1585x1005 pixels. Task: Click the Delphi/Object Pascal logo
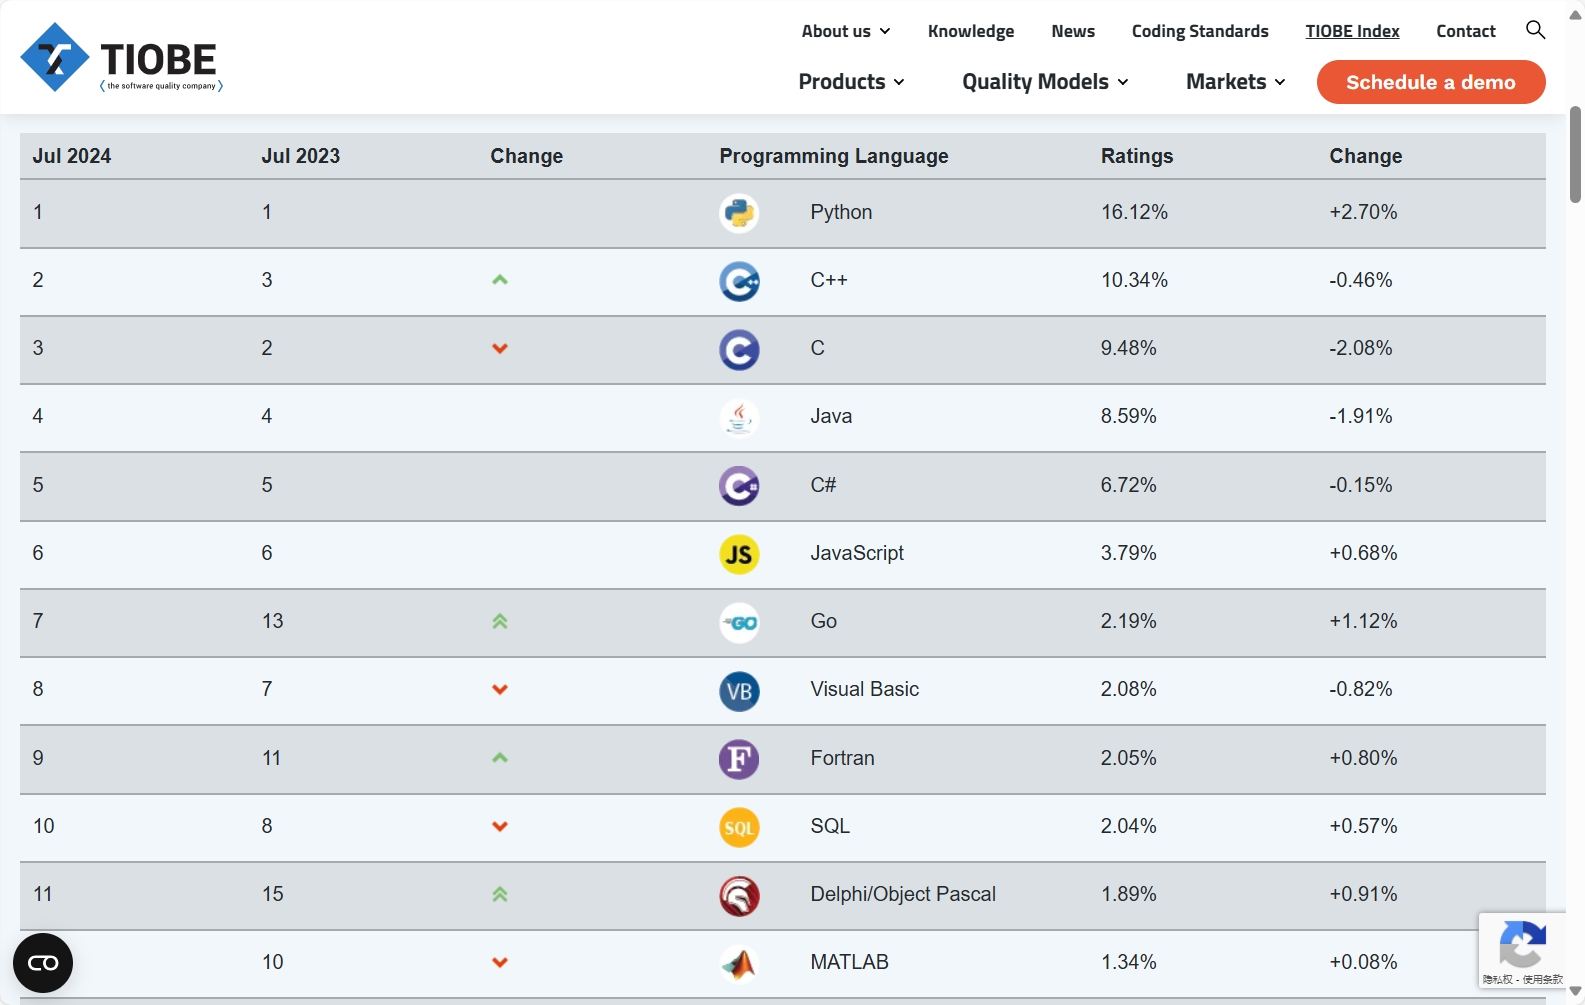pyautogui.click(x=739, y=896)
